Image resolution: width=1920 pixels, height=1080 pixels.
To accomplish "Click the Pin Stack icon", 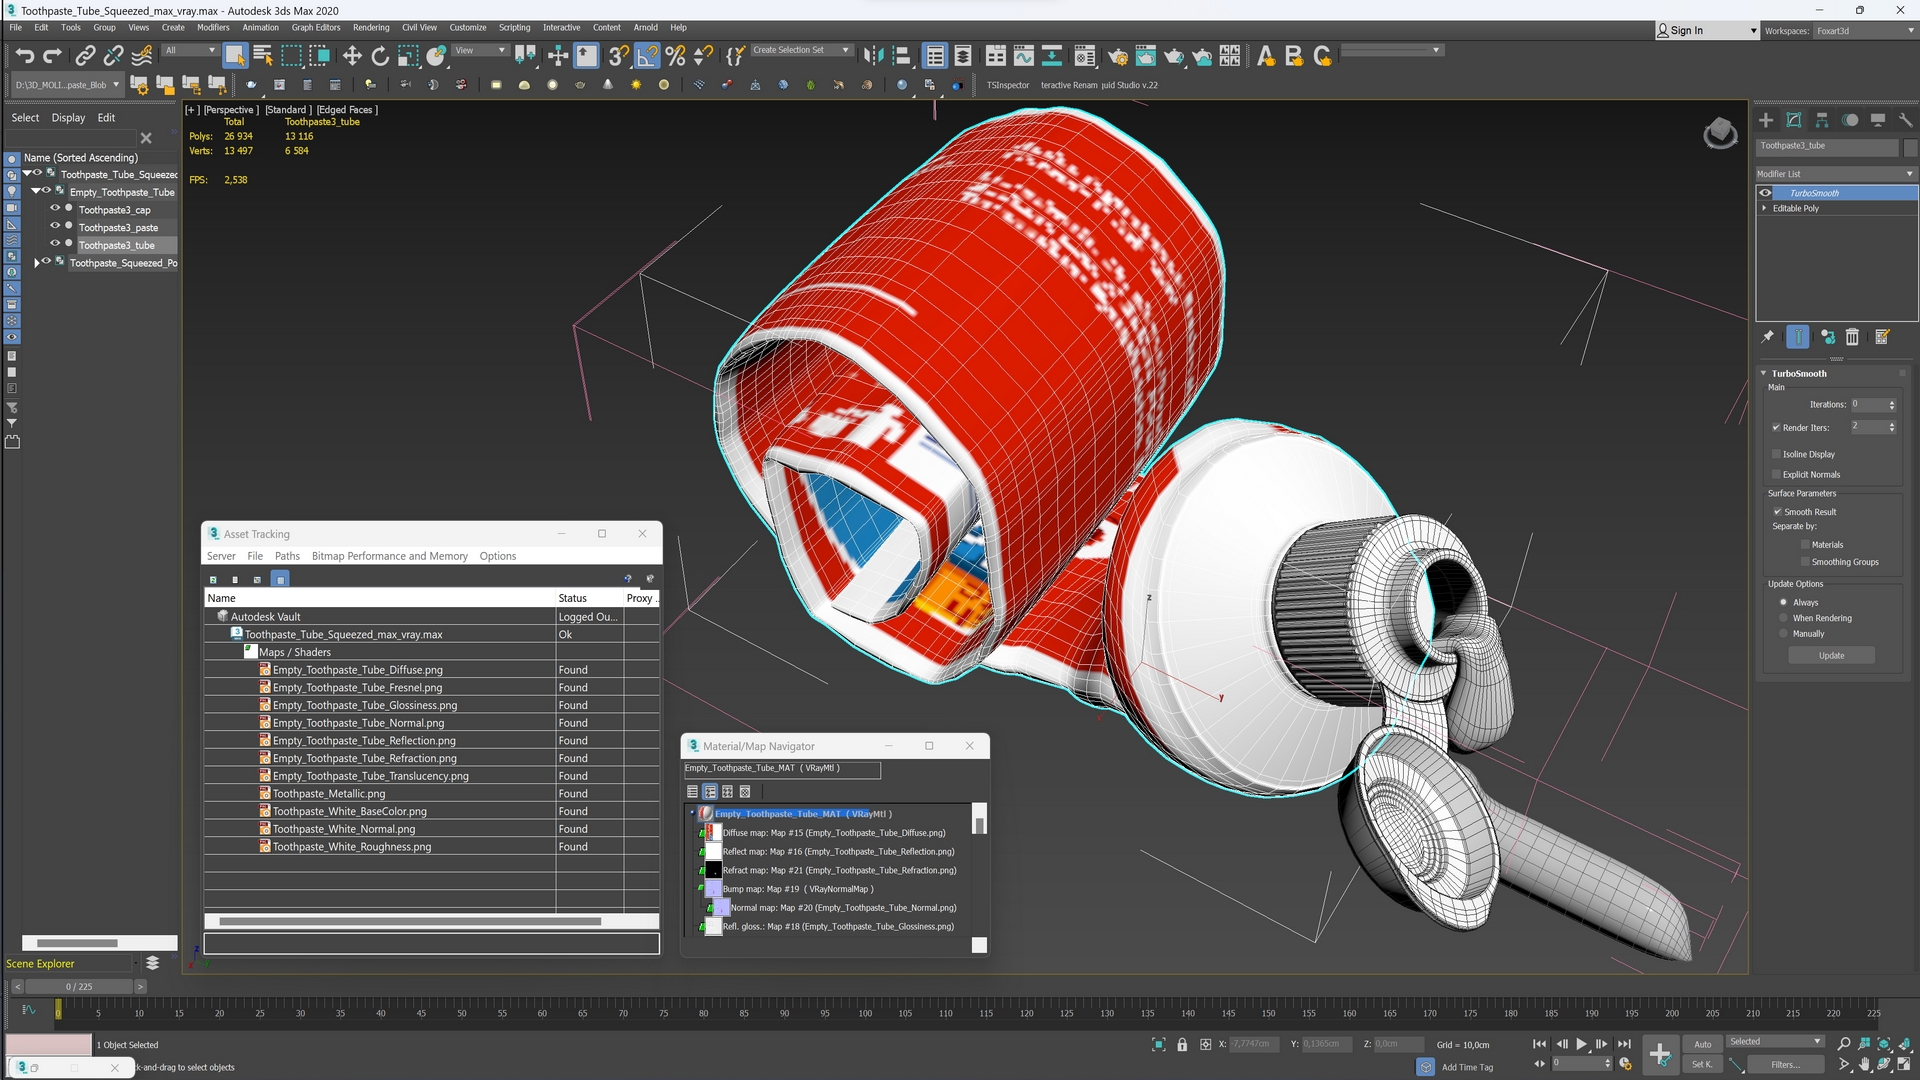I will [x=1768, y=337].
